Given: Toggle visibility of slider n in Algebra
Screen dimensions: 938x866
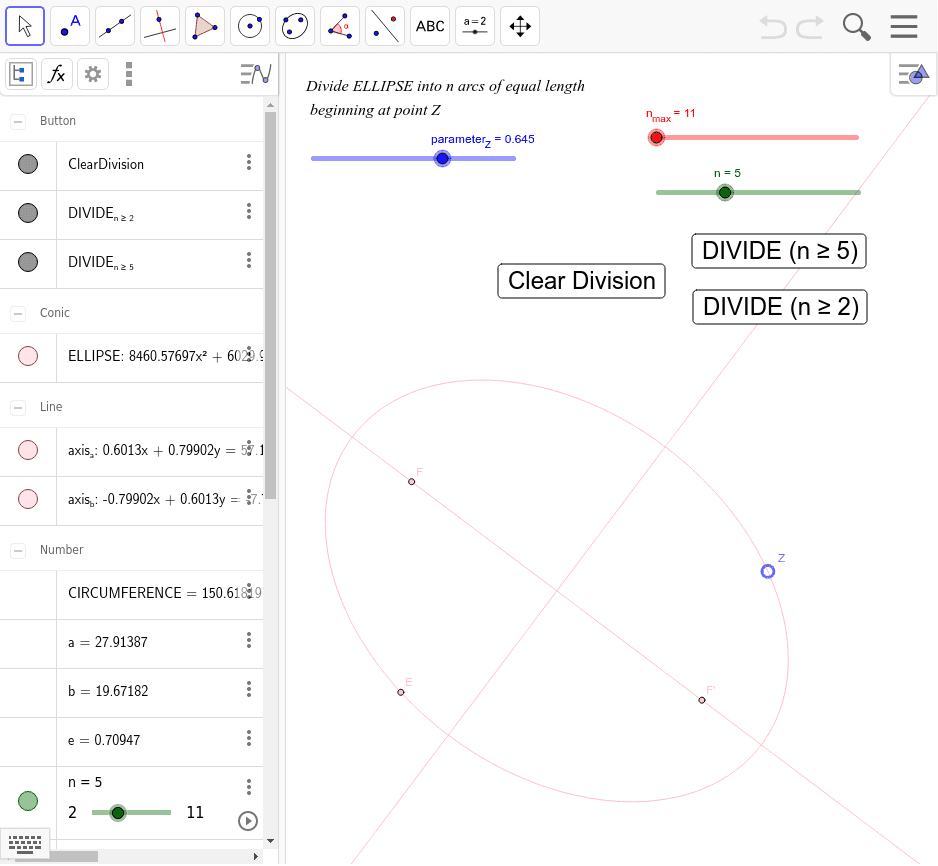Looking at the screenshot, I should (28, 801).
